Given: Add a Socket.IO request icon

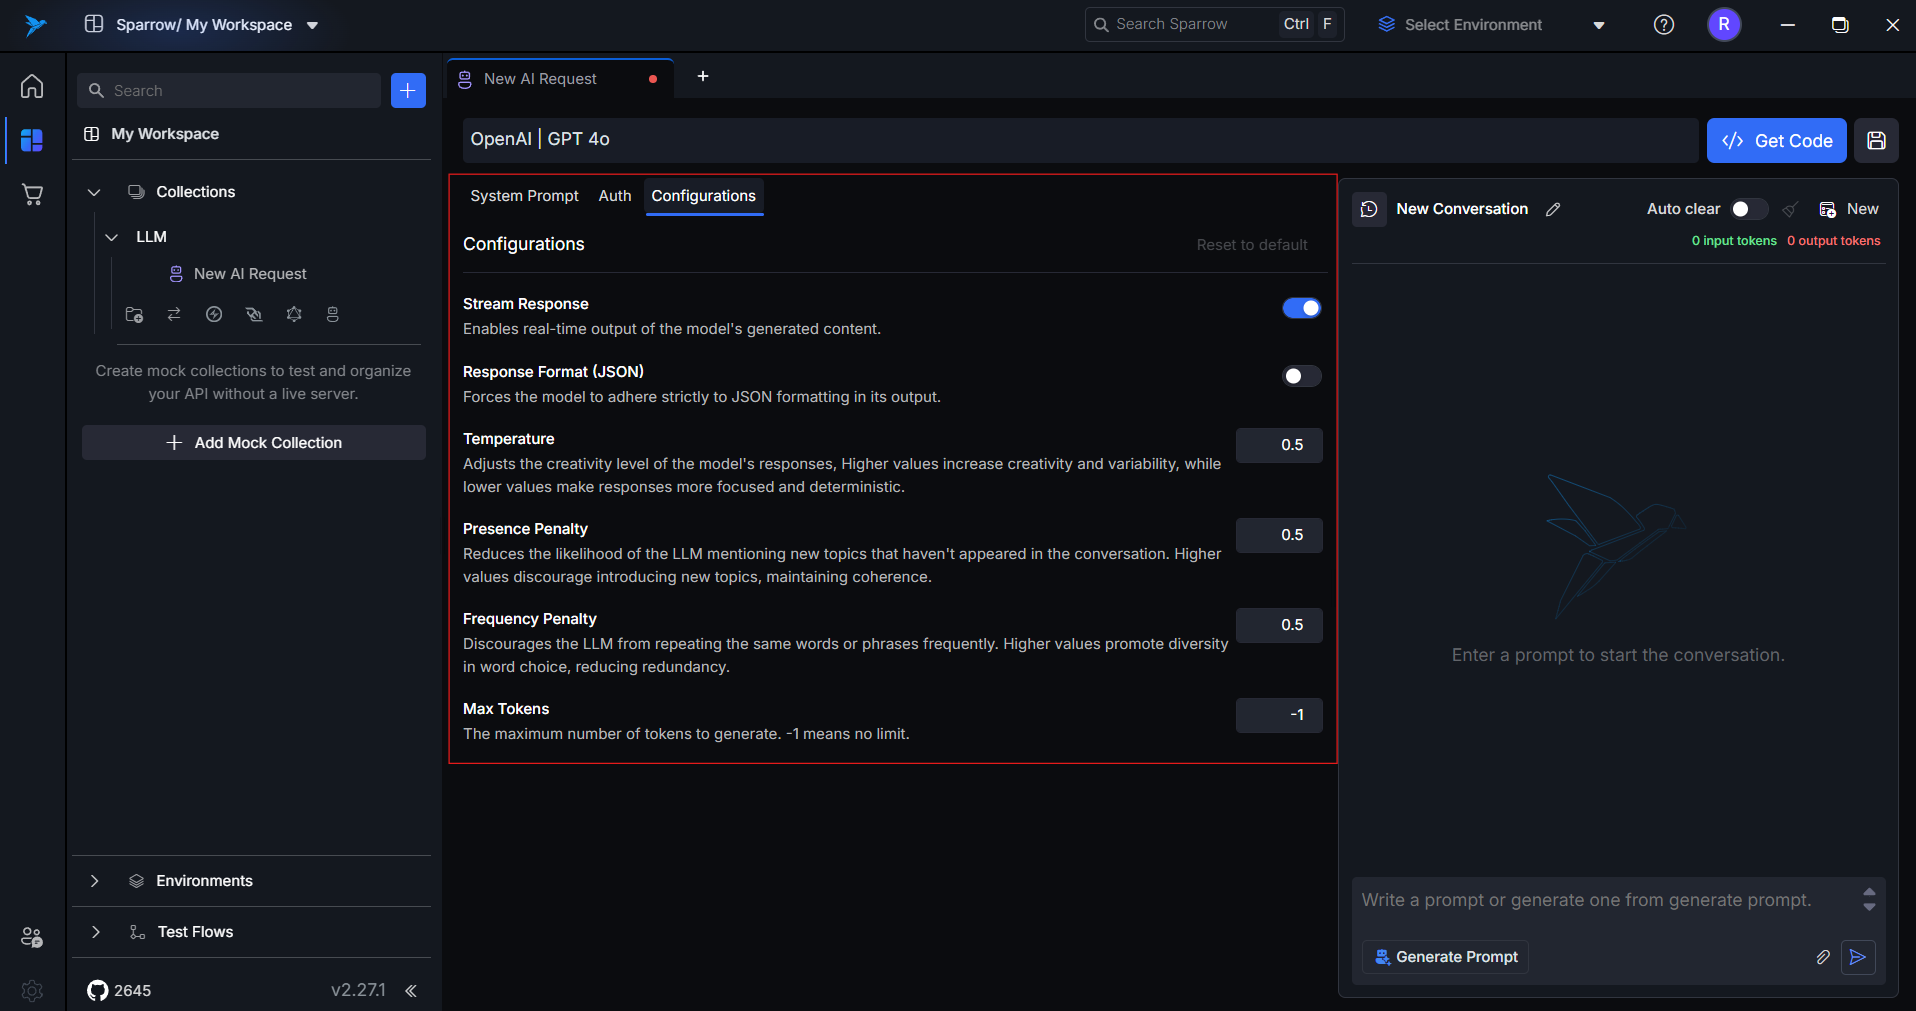Looking at the screenshot, I should point(214,314).
